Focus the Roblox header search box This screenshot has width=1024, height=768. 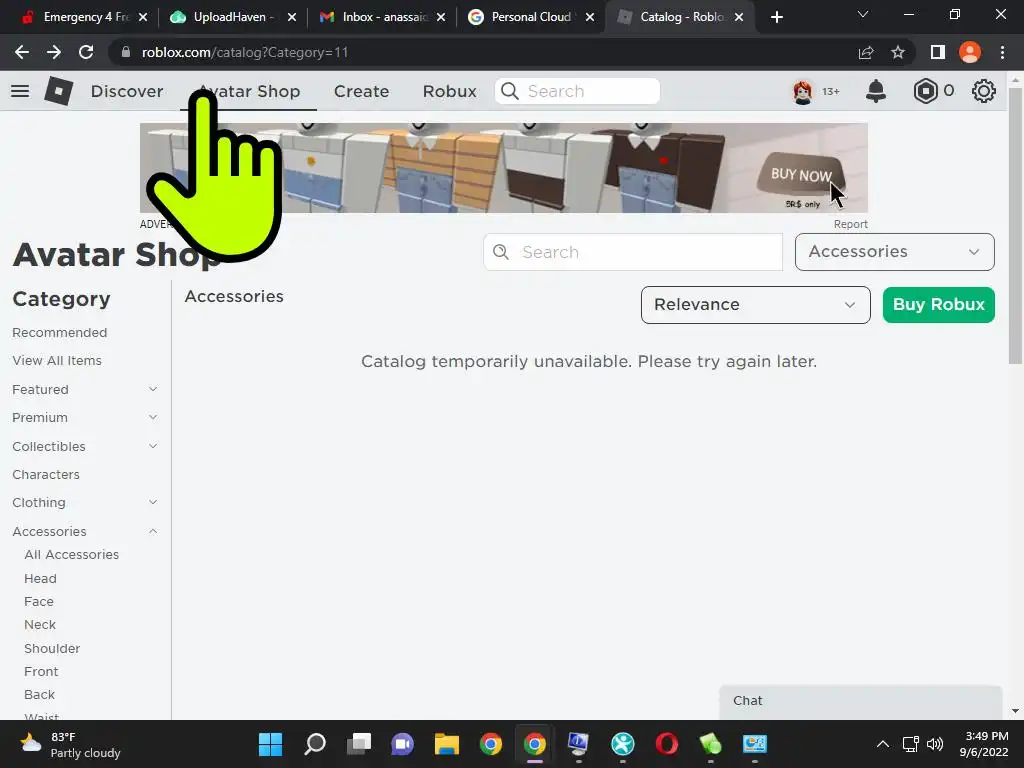click(x=577, y=91)
